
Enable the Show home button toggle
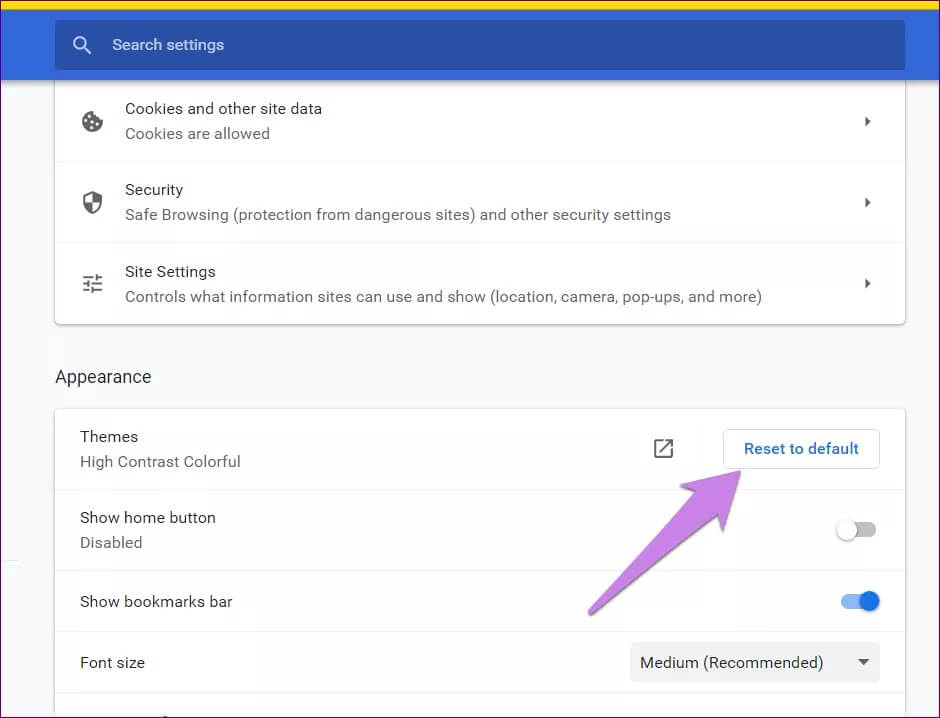(856, 530)
